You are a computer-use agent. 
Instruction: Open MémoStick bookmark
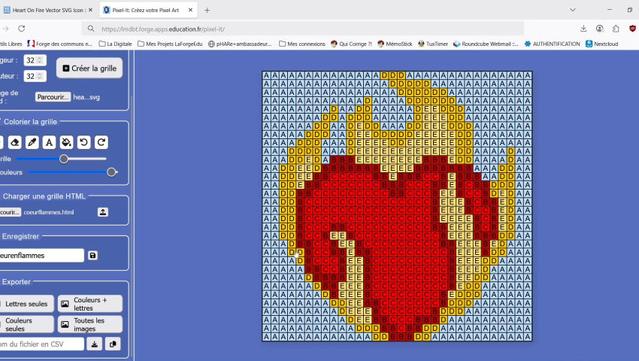coord(395,44)
